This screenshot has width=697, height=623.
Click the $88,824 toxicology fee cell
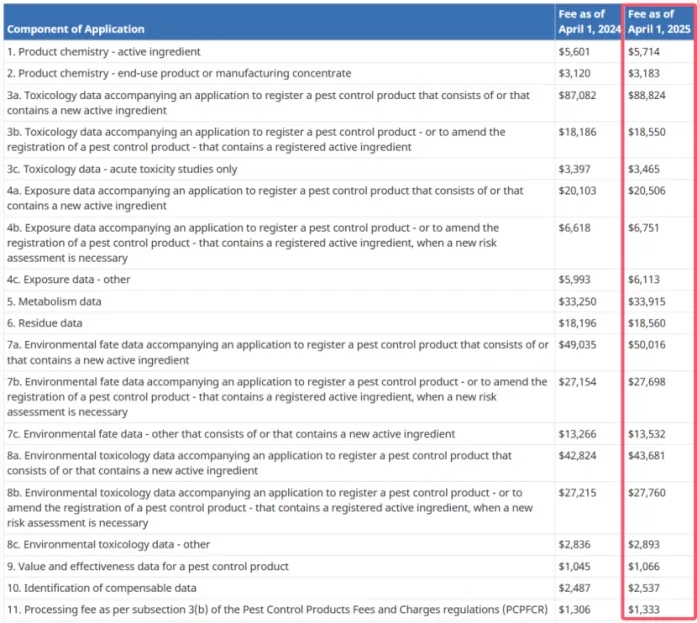point(648,95)
